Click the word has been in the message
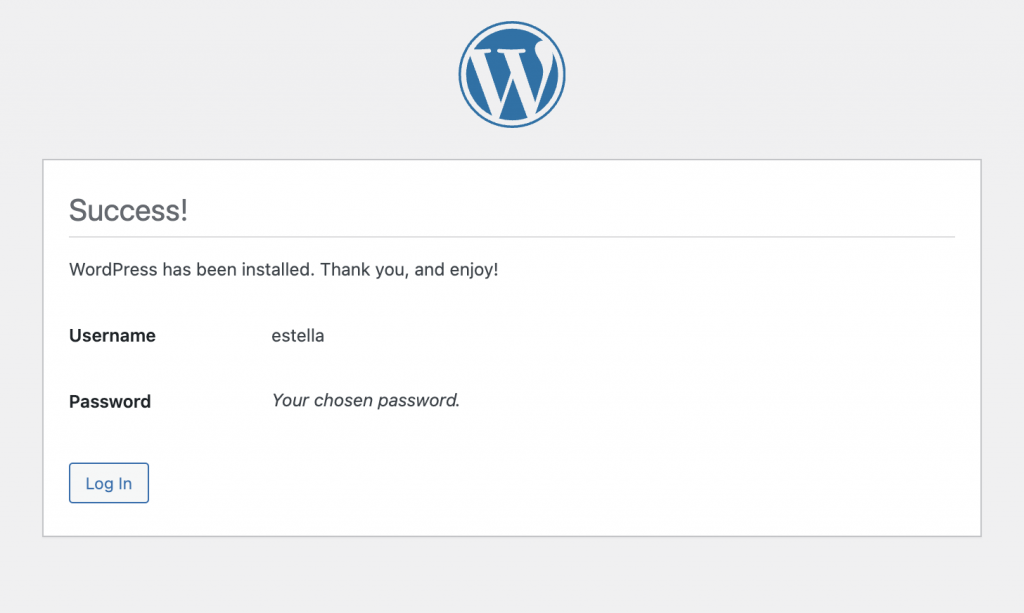Screen dimensions: 1024x613 click(199, 270)
